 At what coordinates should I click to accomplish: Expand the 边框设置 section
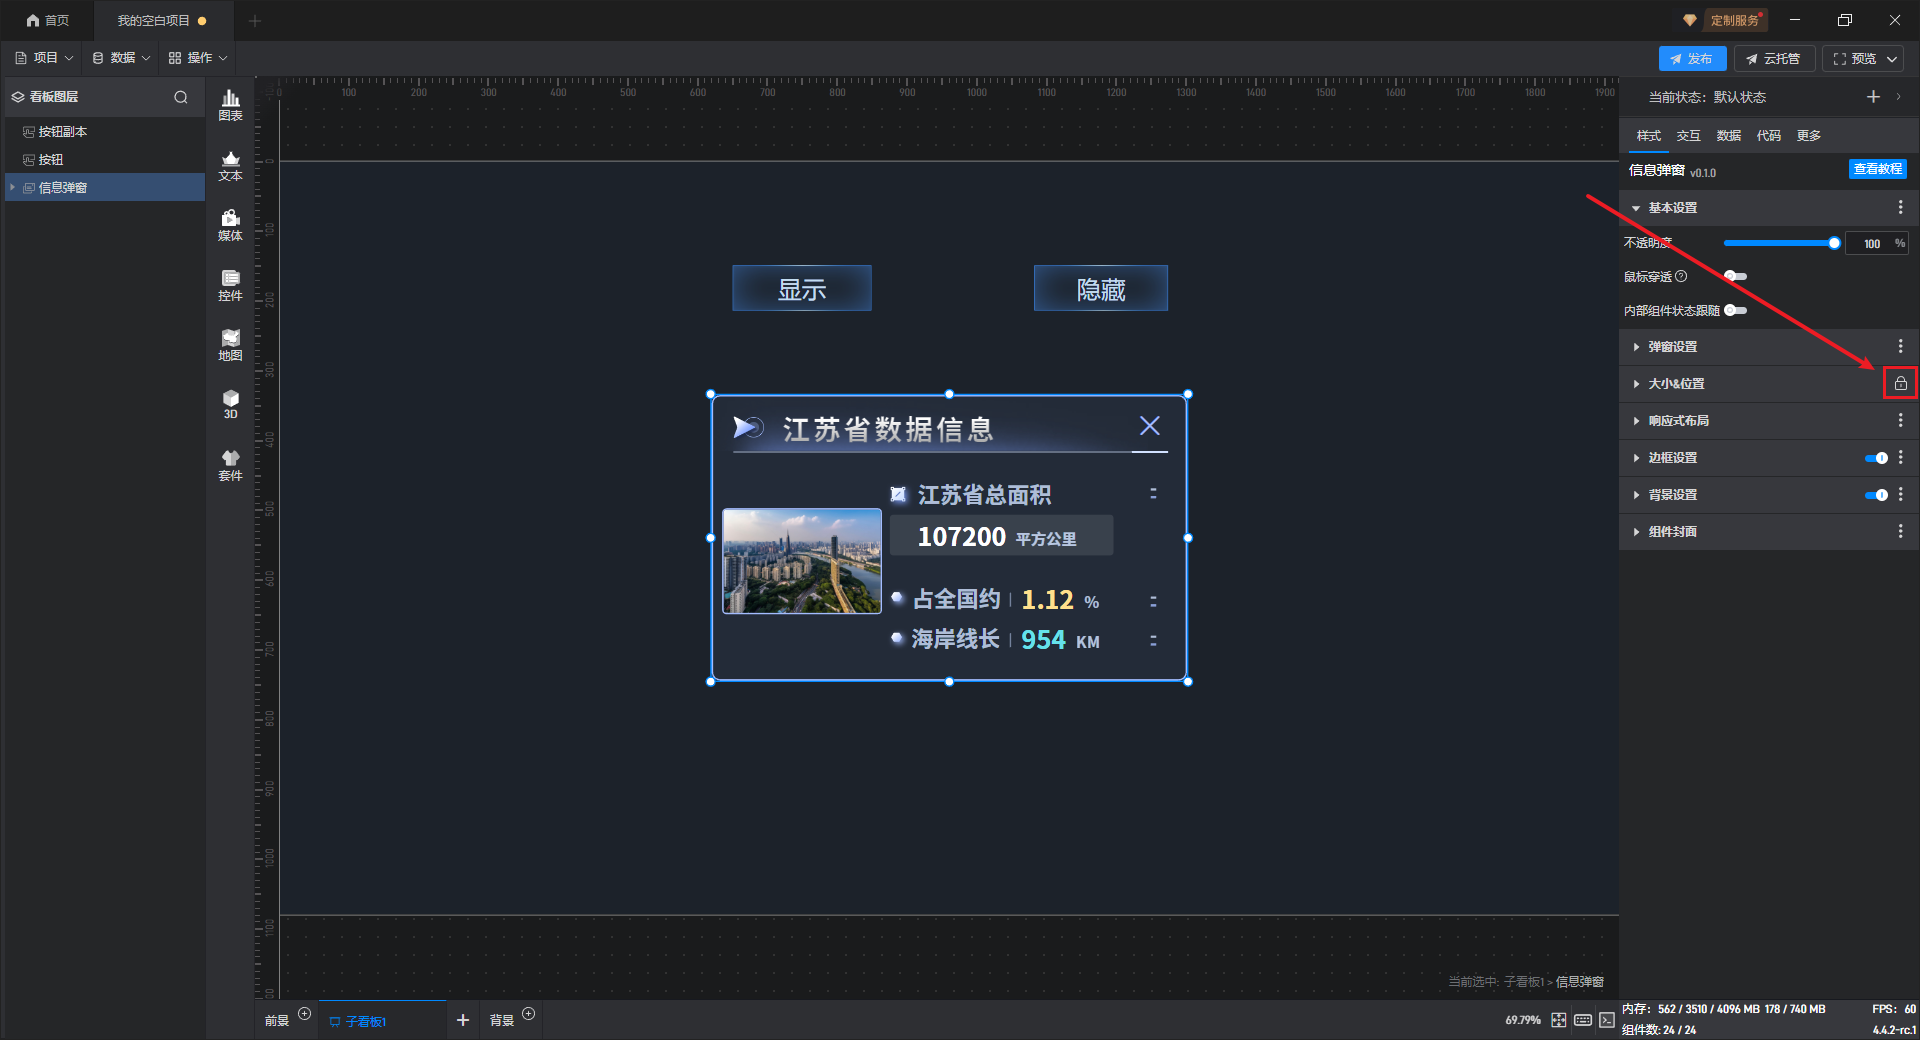1636,458
